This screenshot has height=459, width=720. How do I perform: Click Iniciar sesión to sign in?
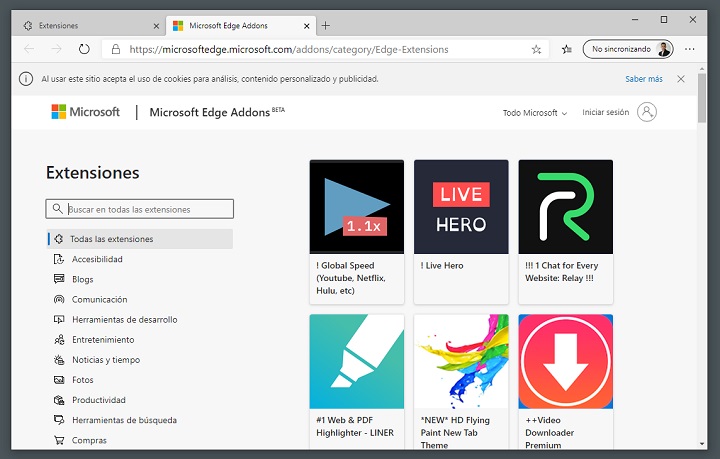[x=605, y=112]
